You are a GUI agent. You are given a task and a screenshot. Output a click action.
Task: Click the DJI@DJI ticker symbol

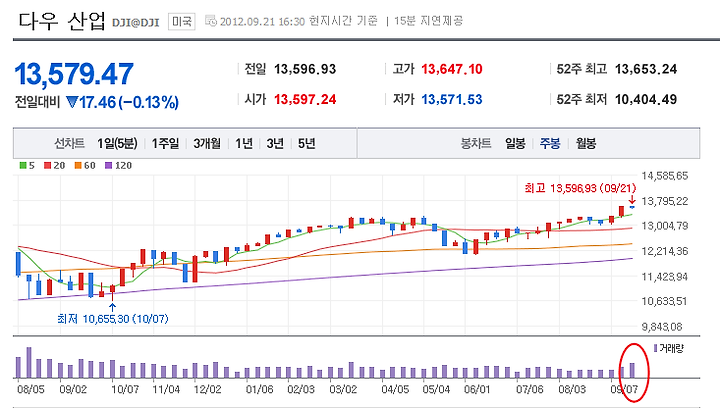(135, 23)
